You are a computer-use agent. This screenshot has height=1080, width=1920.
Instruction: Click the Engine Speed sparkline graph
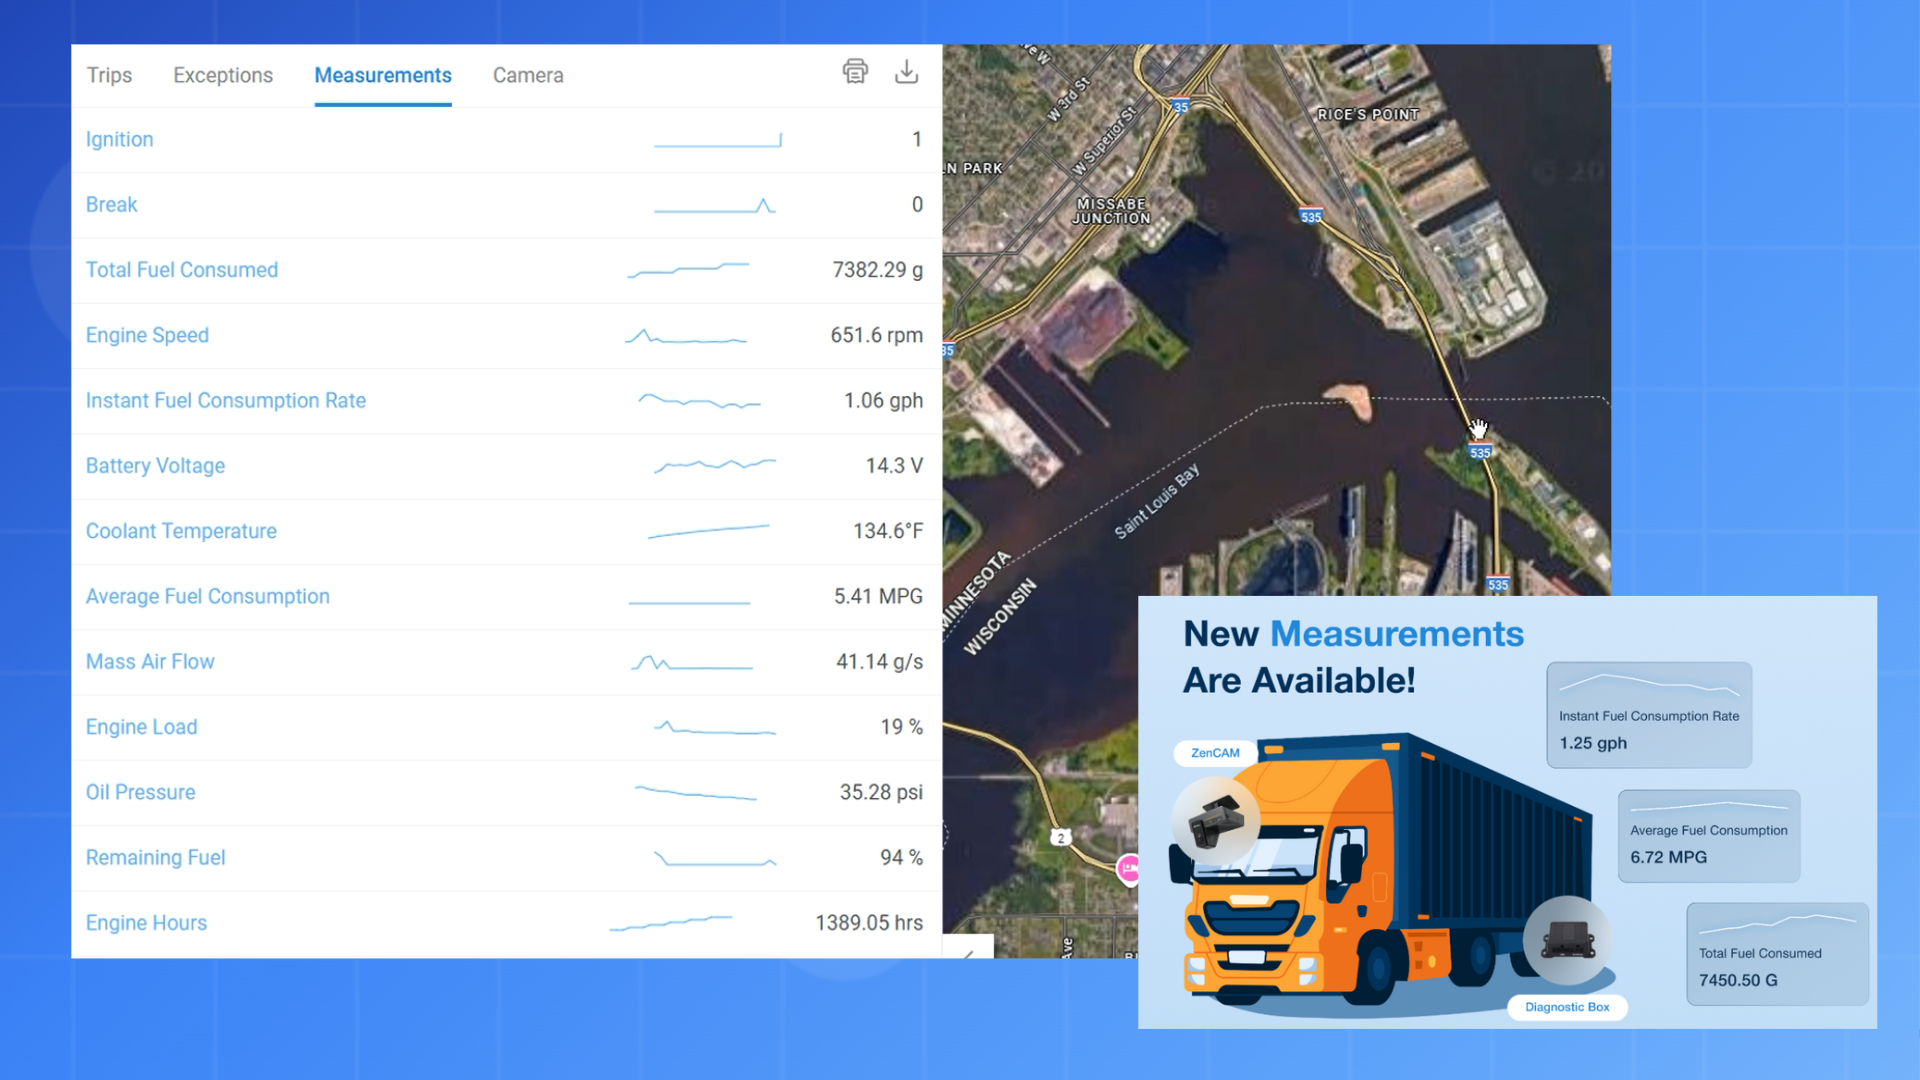point(686,337)
